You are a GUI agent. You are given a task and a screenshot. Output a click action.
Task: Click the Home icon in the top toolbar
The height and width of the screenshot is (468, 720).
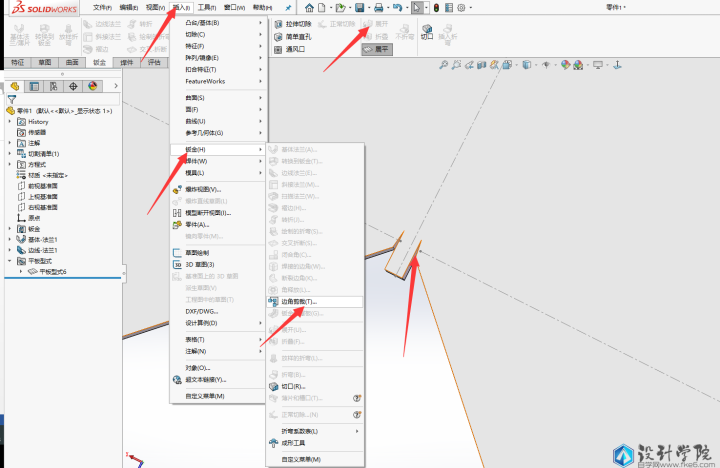(x=310, y=7)
